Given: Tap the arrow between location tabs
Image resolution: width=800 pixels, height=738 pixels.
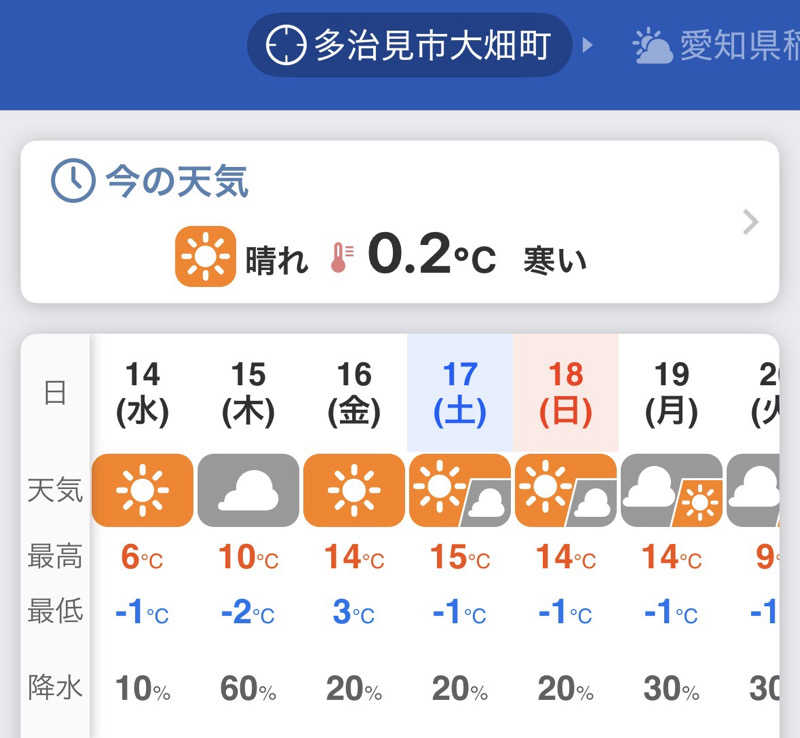Looking at the screenshot, I should point(588,45).
